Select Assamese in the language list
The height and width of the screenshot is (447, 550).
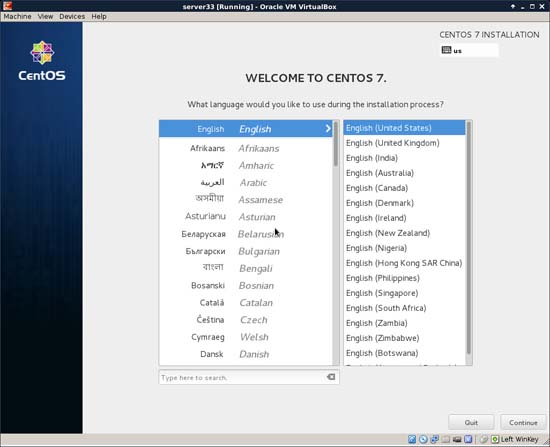246,200
